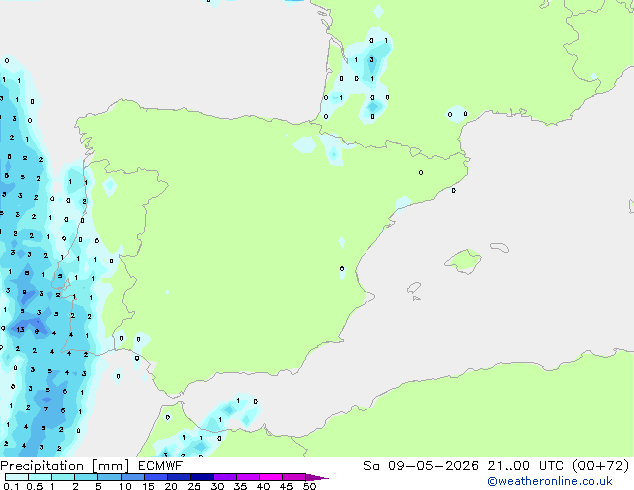
Task: Click the legend label '25'
Action: pos(194,486)
